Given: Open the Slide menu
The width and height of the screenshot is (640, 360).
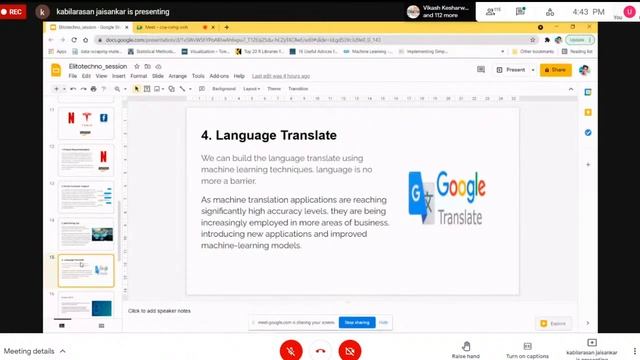Looking at the screenshot, I should pos(158,76).
